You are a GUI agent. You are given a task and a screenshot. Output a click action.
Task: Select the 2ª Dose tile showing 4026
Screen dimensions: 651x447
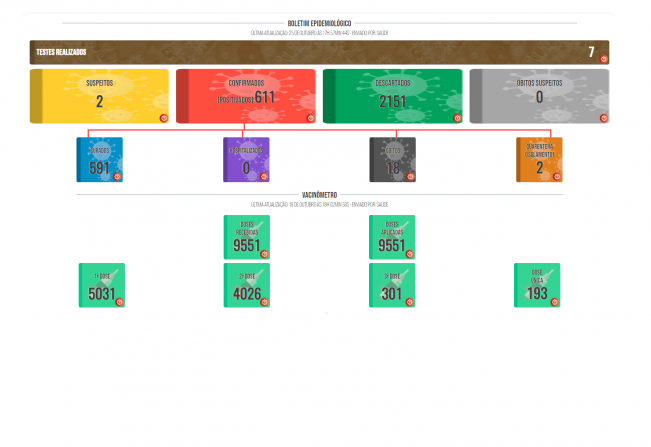click(x=246, y=286)
